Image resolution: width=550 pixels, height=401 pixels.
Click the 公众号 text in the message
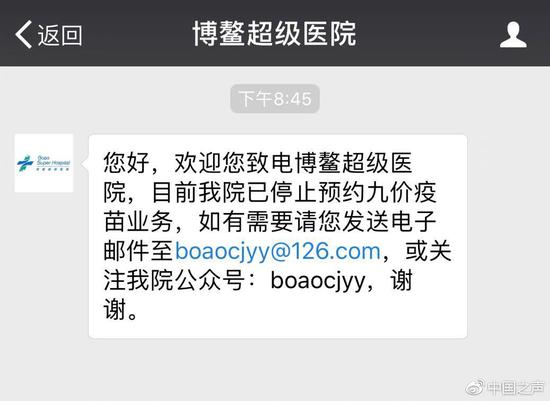tap(210, 281)
